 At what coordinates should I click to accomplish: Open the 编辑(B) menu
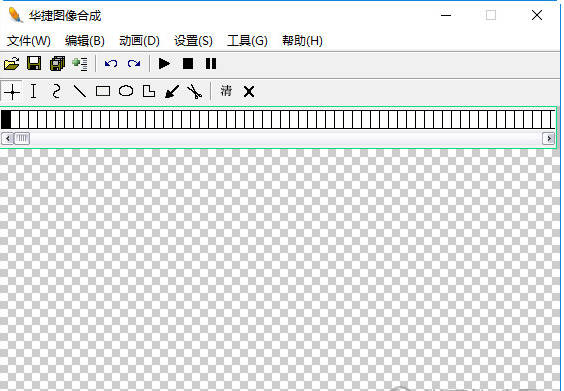(x=85, y=41)
